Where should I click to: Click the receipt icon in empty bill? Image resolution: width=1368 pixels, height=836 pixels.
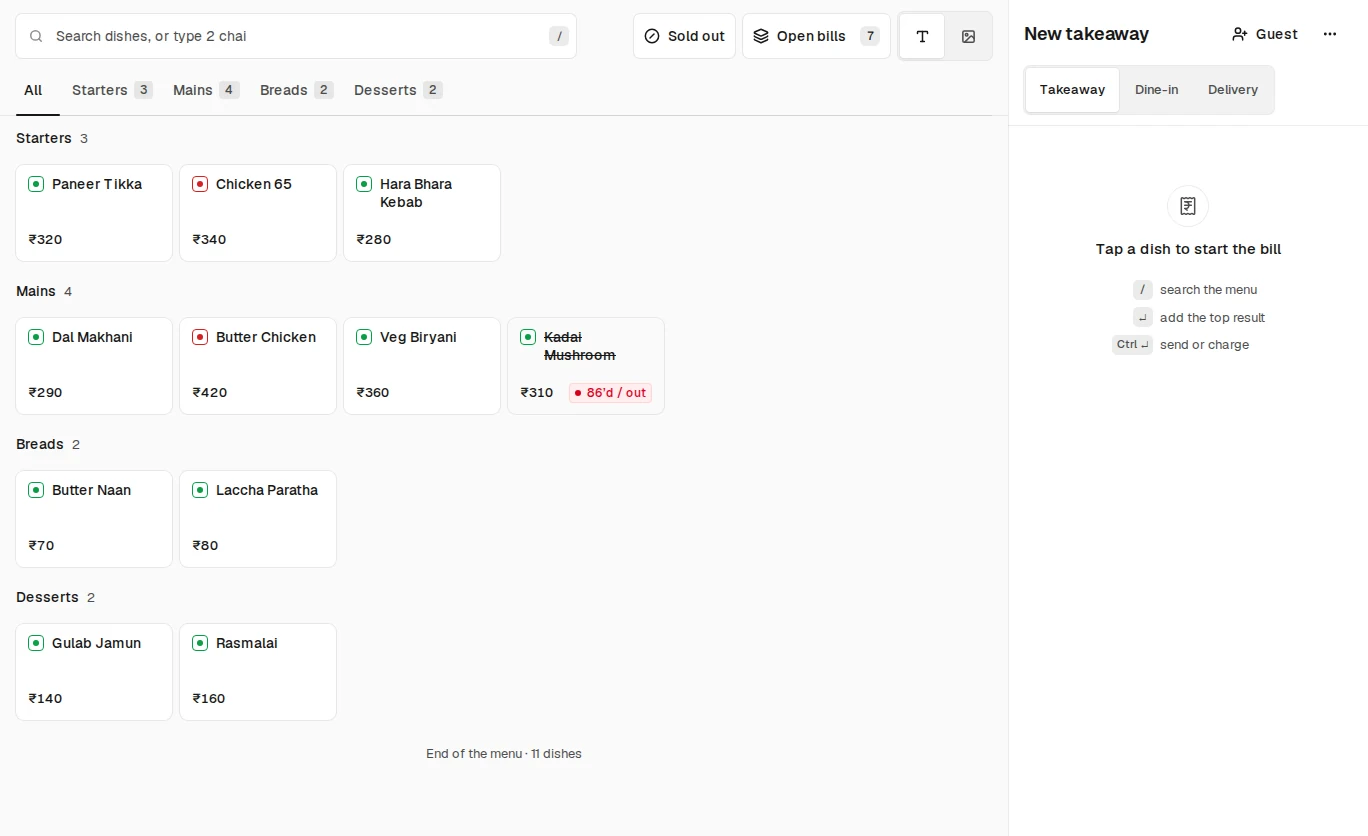click(x=1188, y=206)
